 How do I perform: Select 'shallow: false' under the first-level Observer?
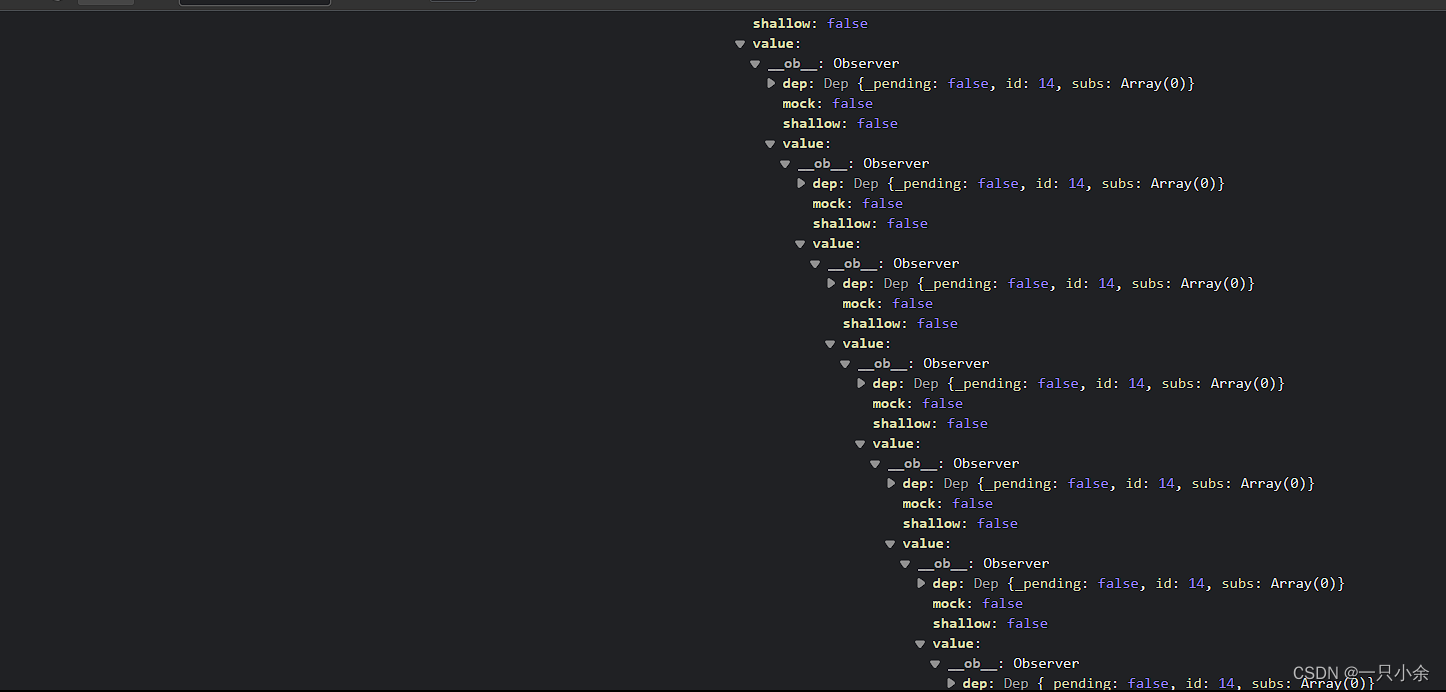[840, 123]
